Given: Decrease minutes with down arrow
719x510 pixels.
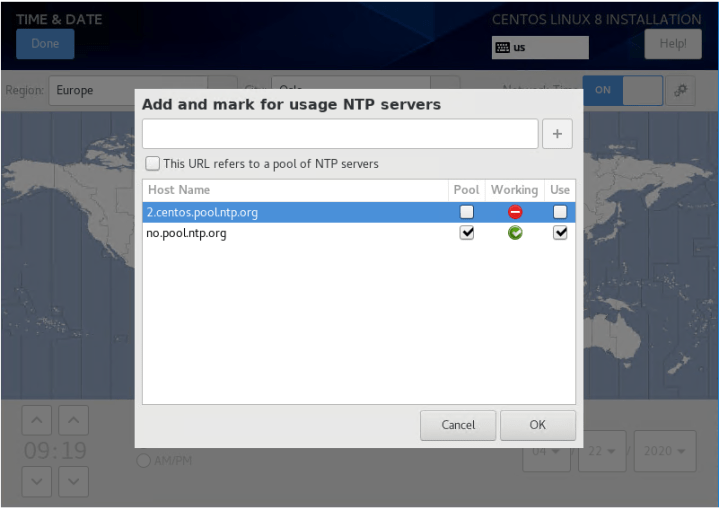Looking at the screenshot, I should (x=73, y=482).
